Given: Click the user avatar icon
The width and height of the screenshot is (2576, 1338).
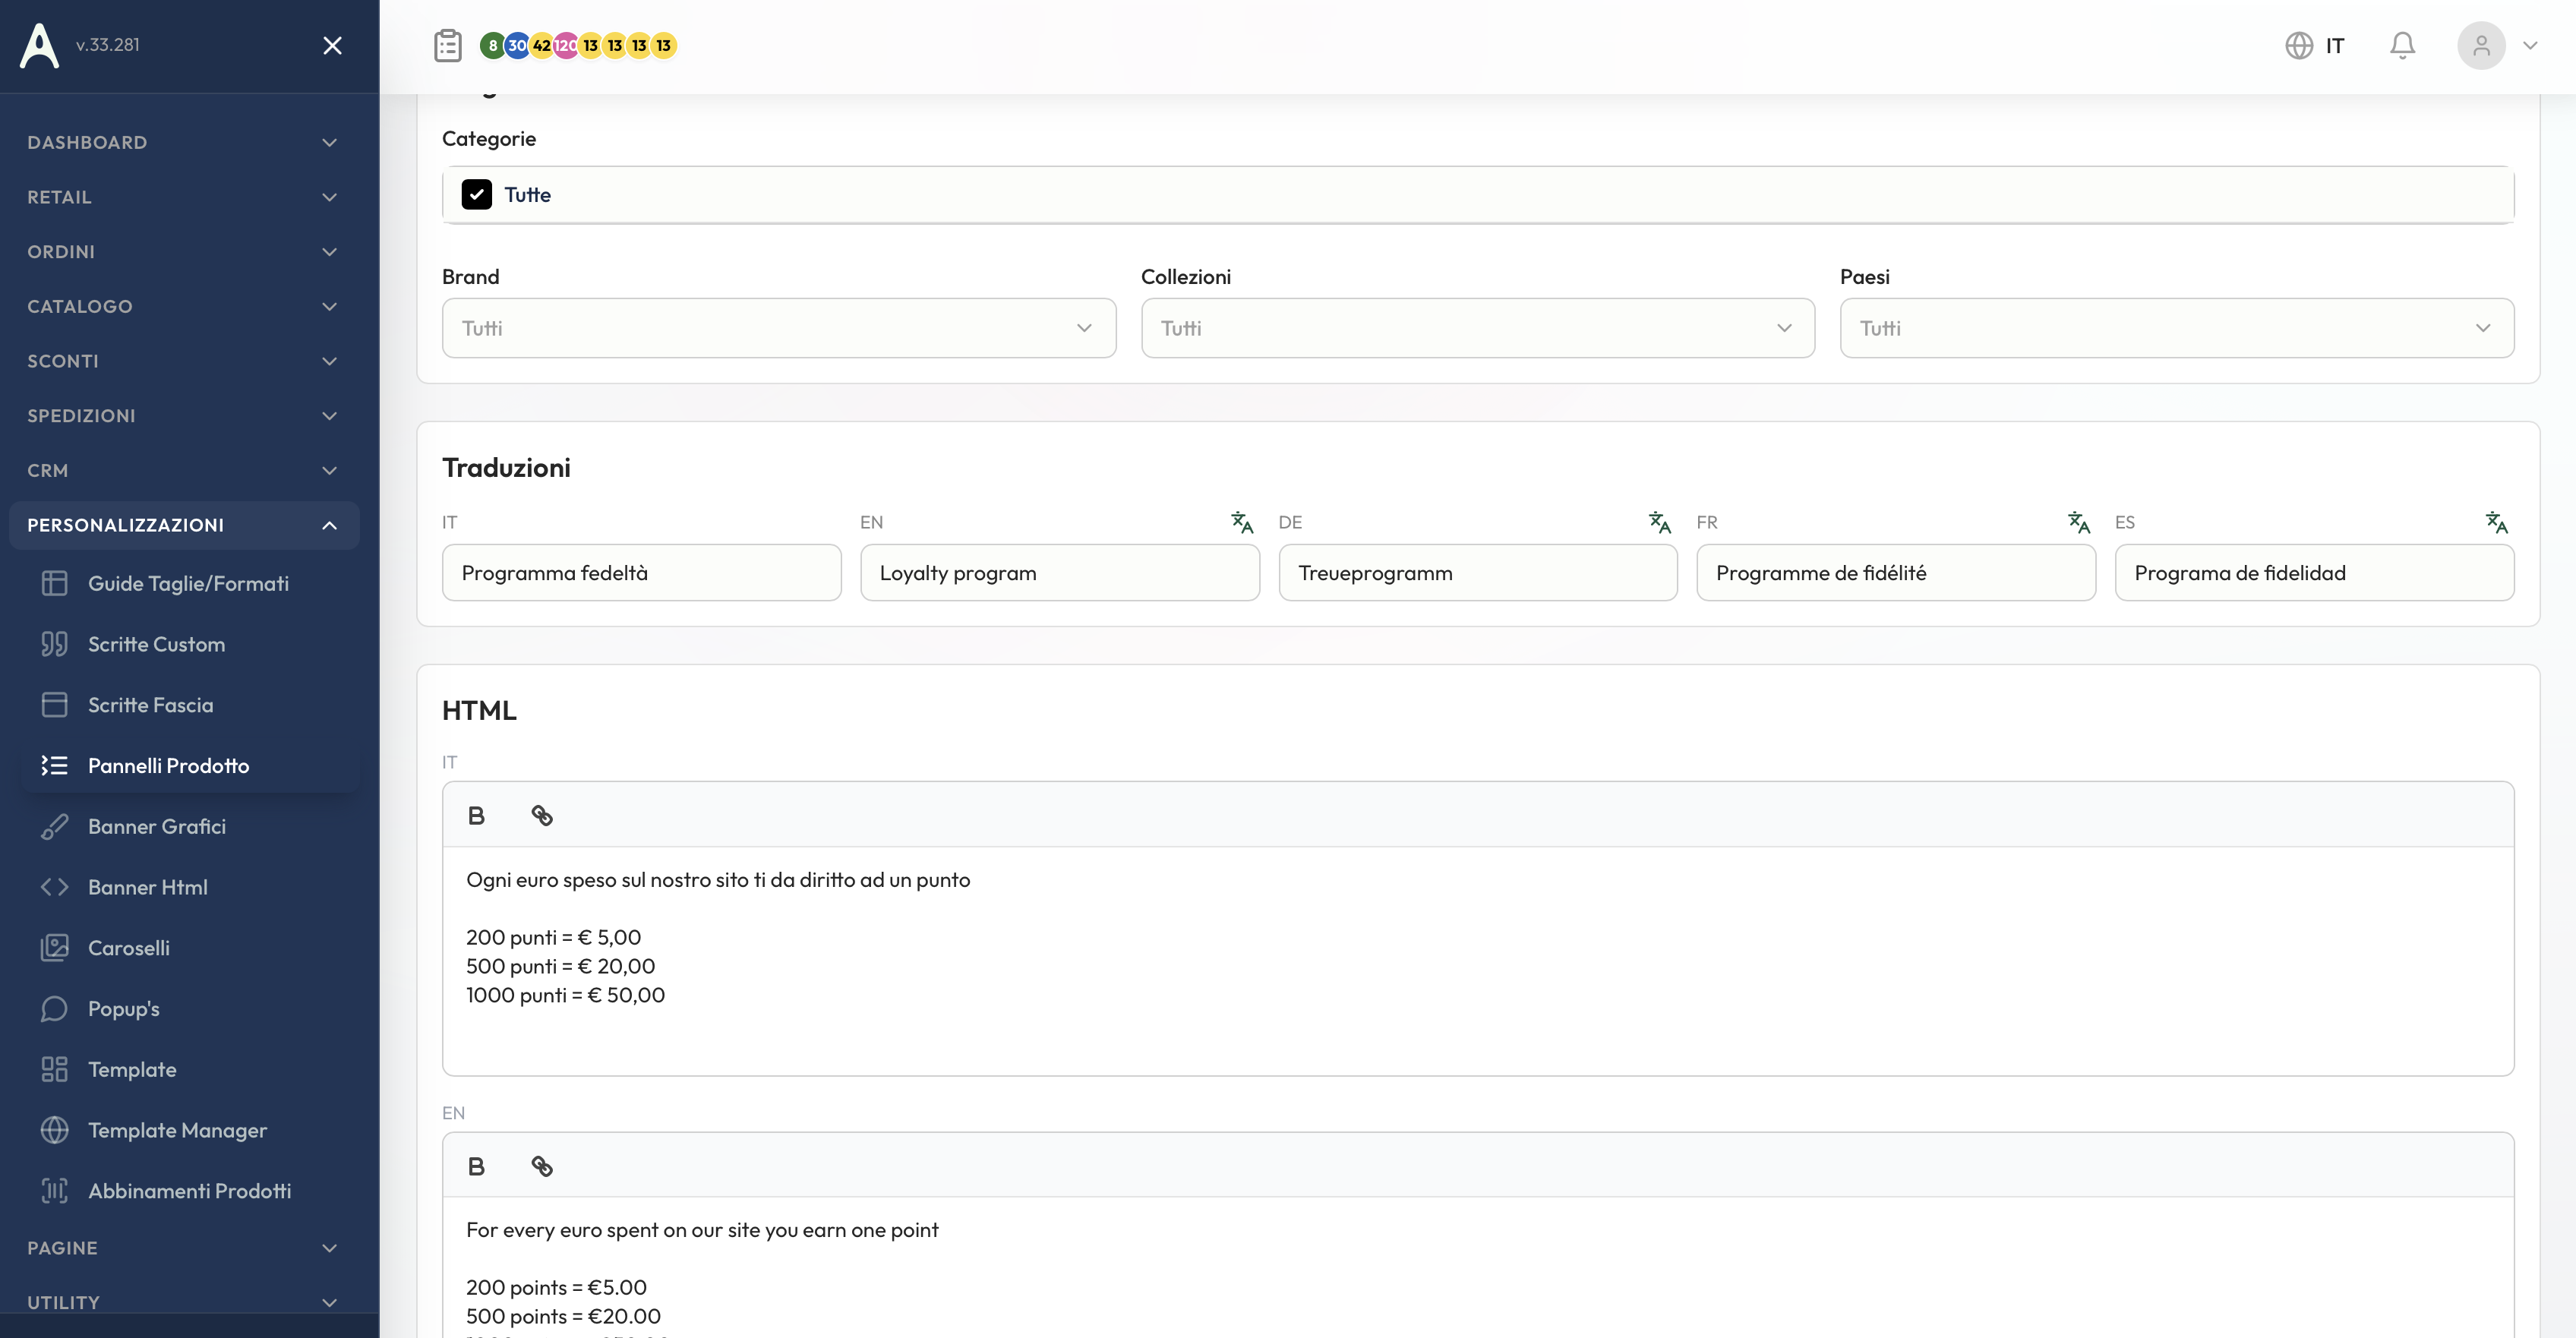Looking at the screenshot, I should [2481, 46].
